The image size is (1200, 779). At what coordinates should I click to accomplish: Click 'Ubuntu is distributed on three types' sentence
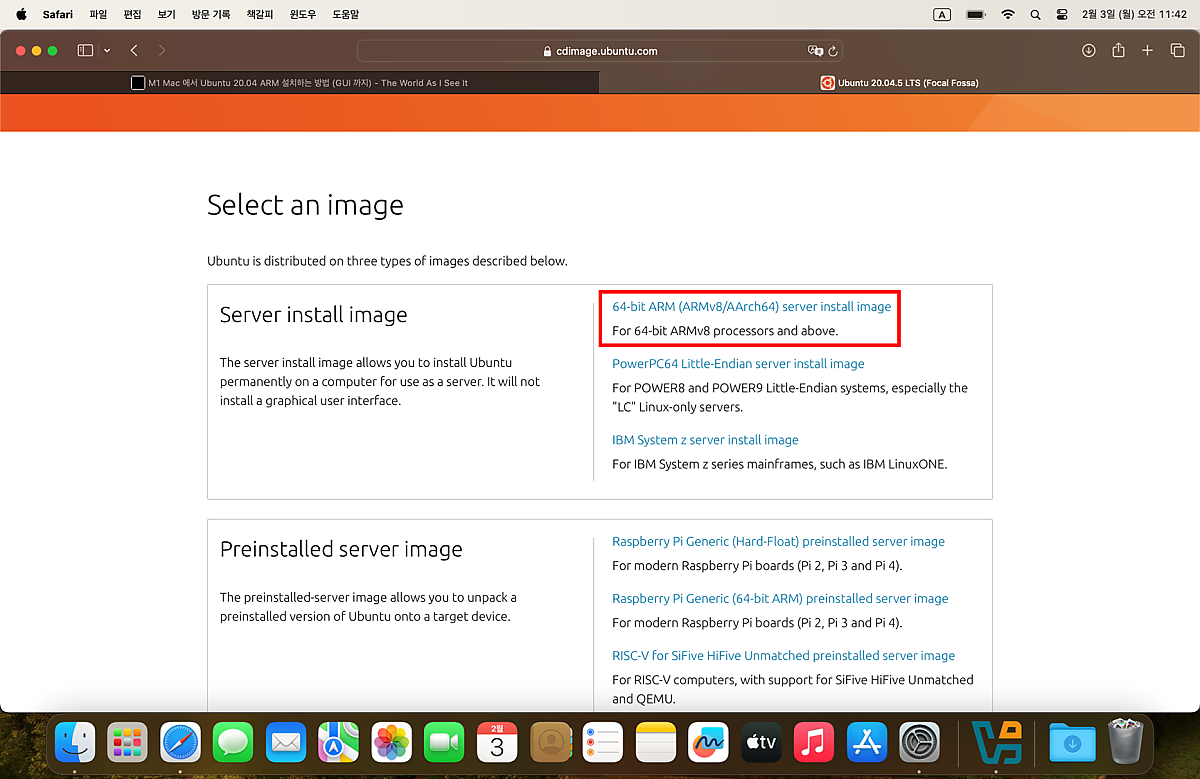[387, 262]
